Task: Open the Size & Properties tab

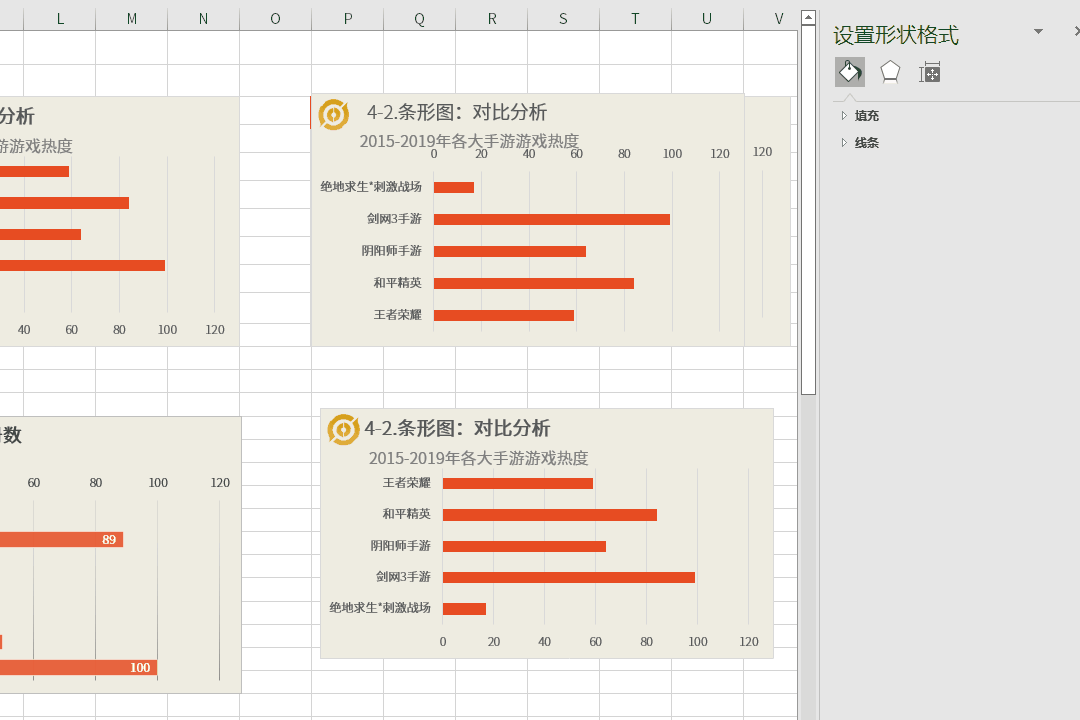Action: [x=930, y=72]
